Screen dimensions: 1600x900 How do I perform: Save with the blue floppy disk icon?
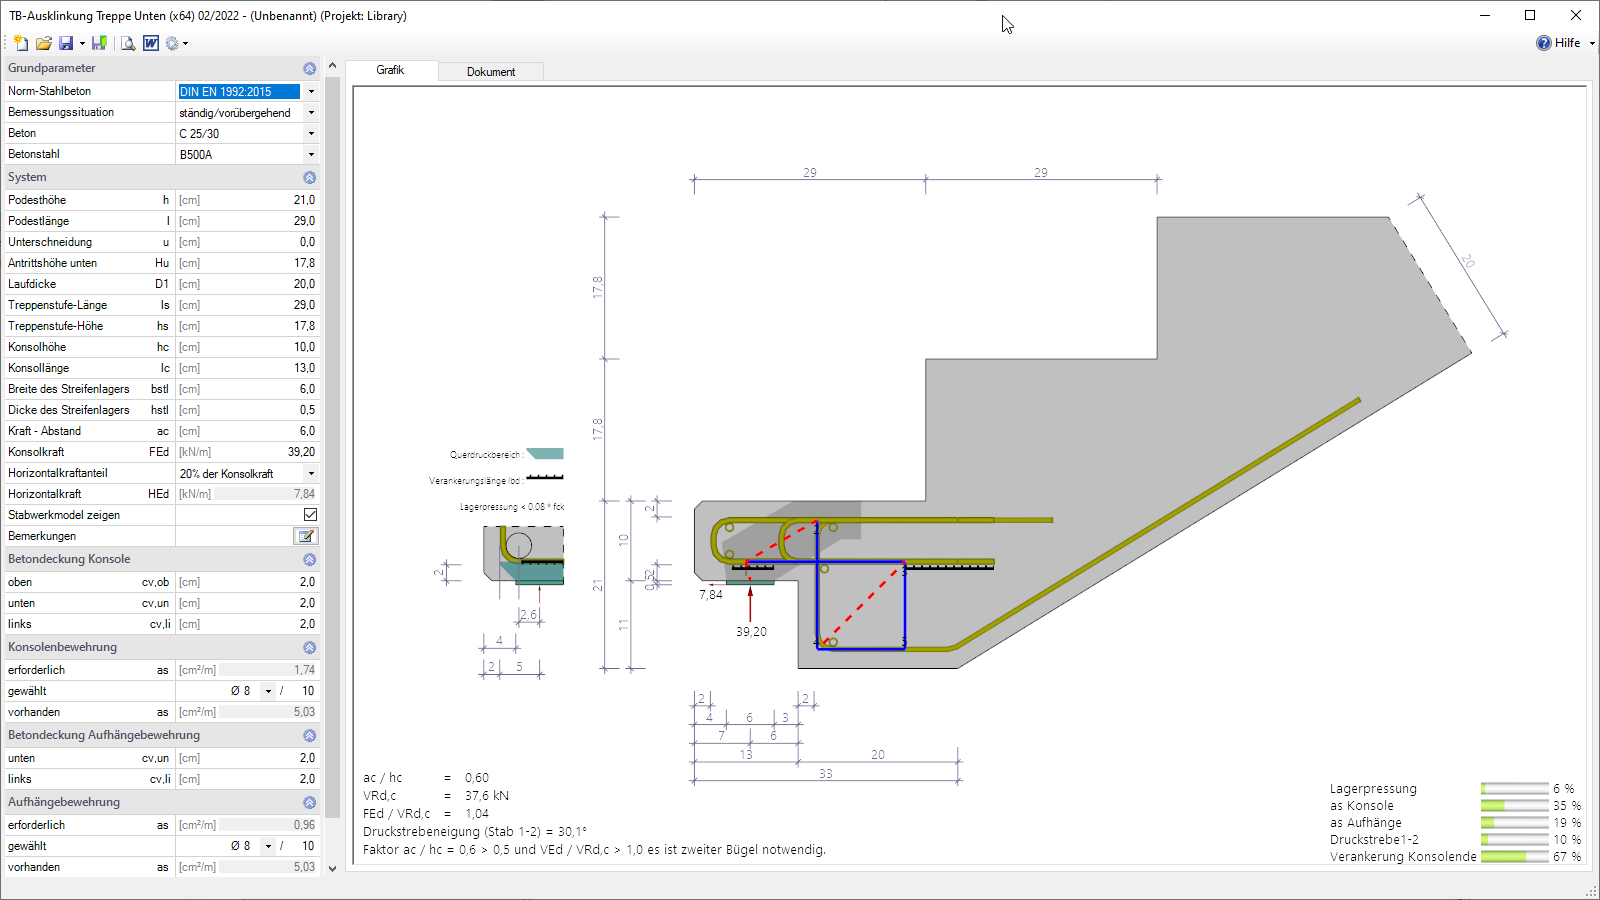coord(66,43)
